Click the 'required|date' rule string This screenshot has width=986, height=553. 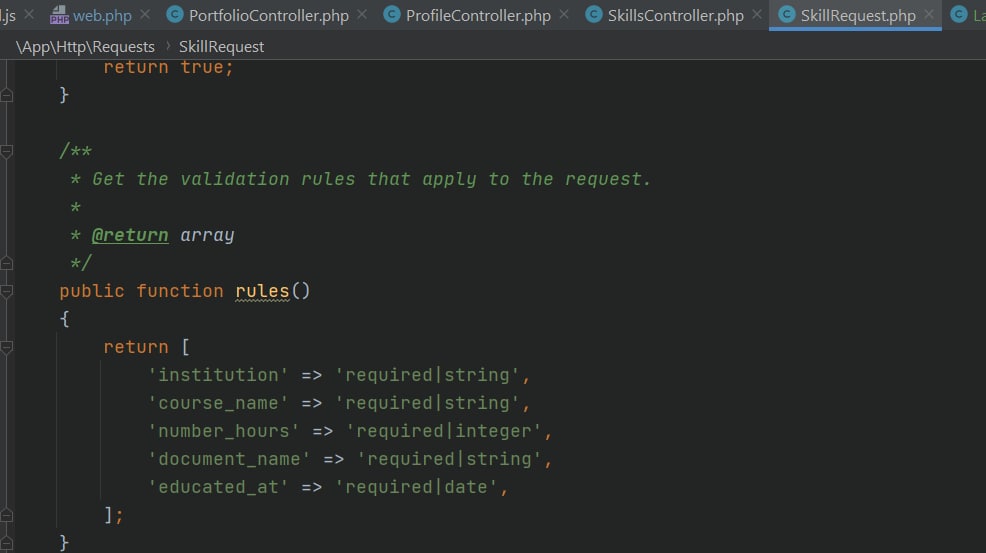tap(416, 487)
